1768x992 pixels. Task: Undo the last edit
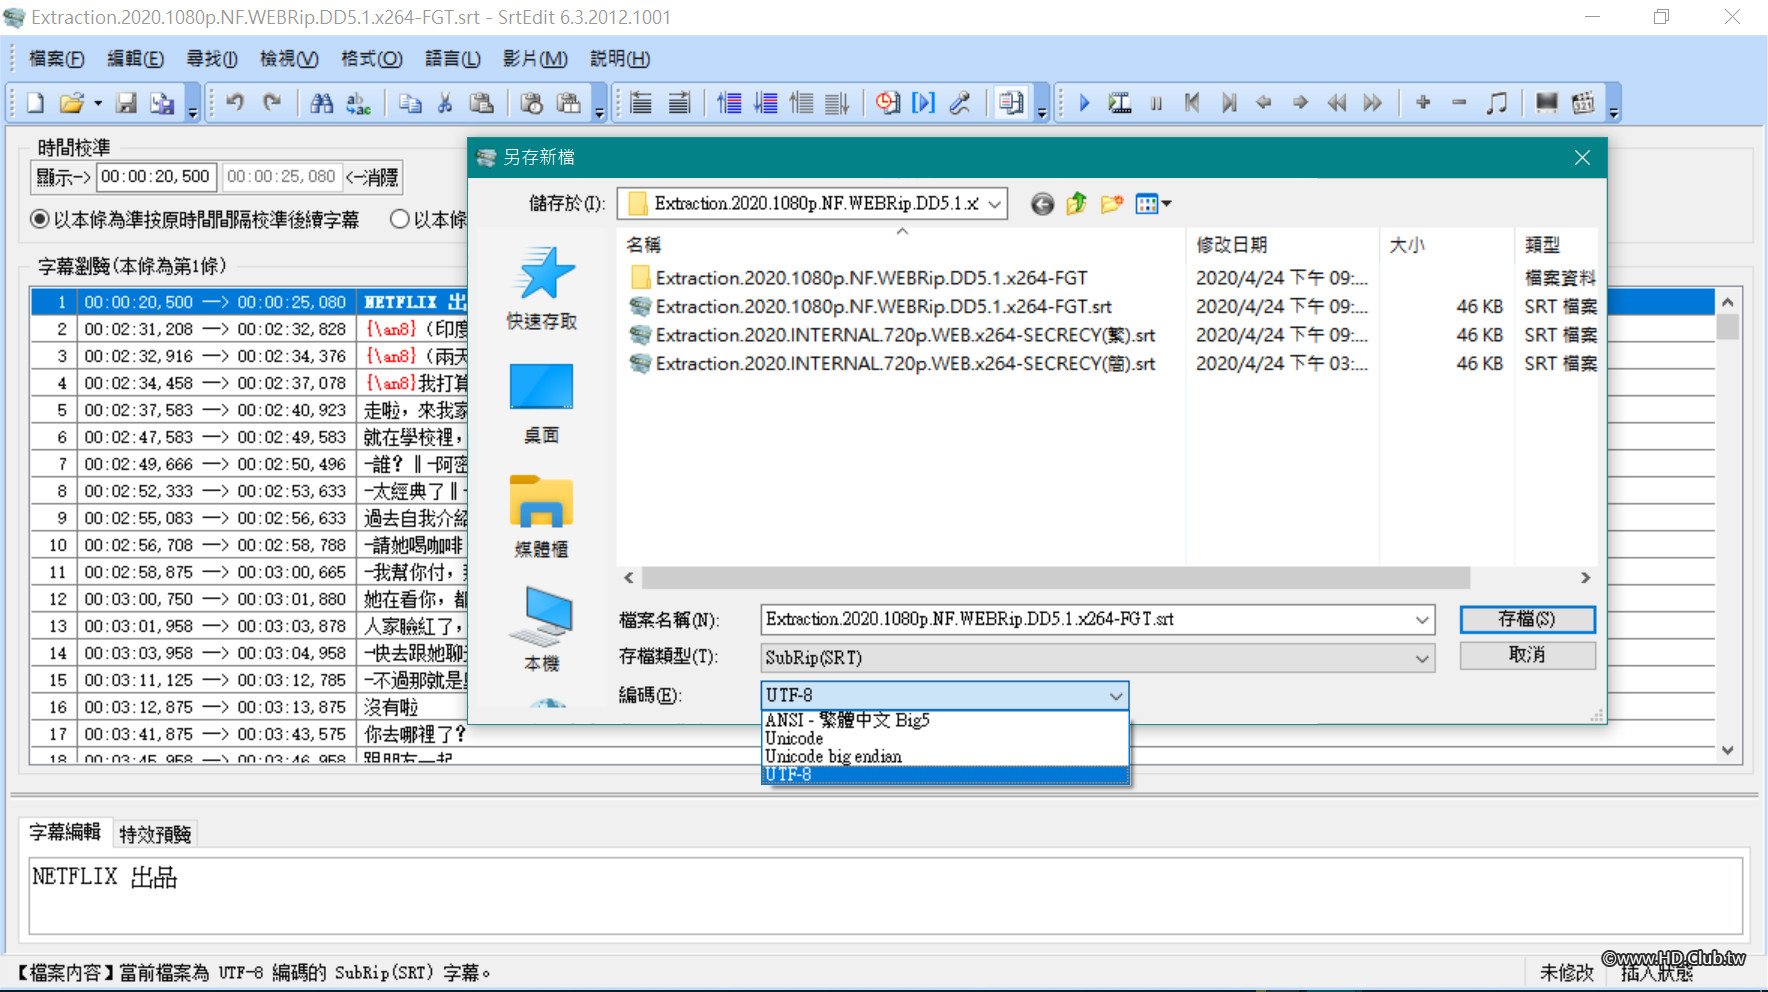[235, 103]
